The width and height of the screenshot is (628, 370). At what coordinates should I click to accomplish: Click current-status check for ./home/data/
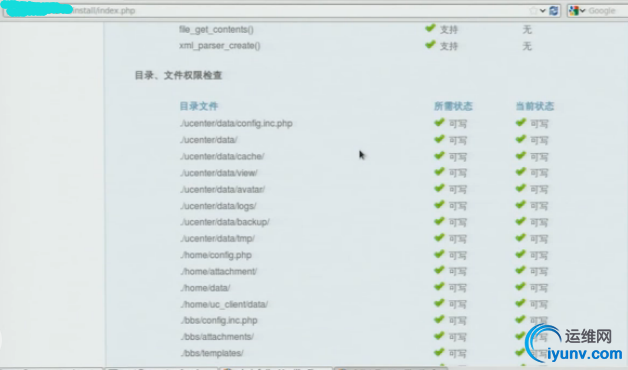click(521, 287)
